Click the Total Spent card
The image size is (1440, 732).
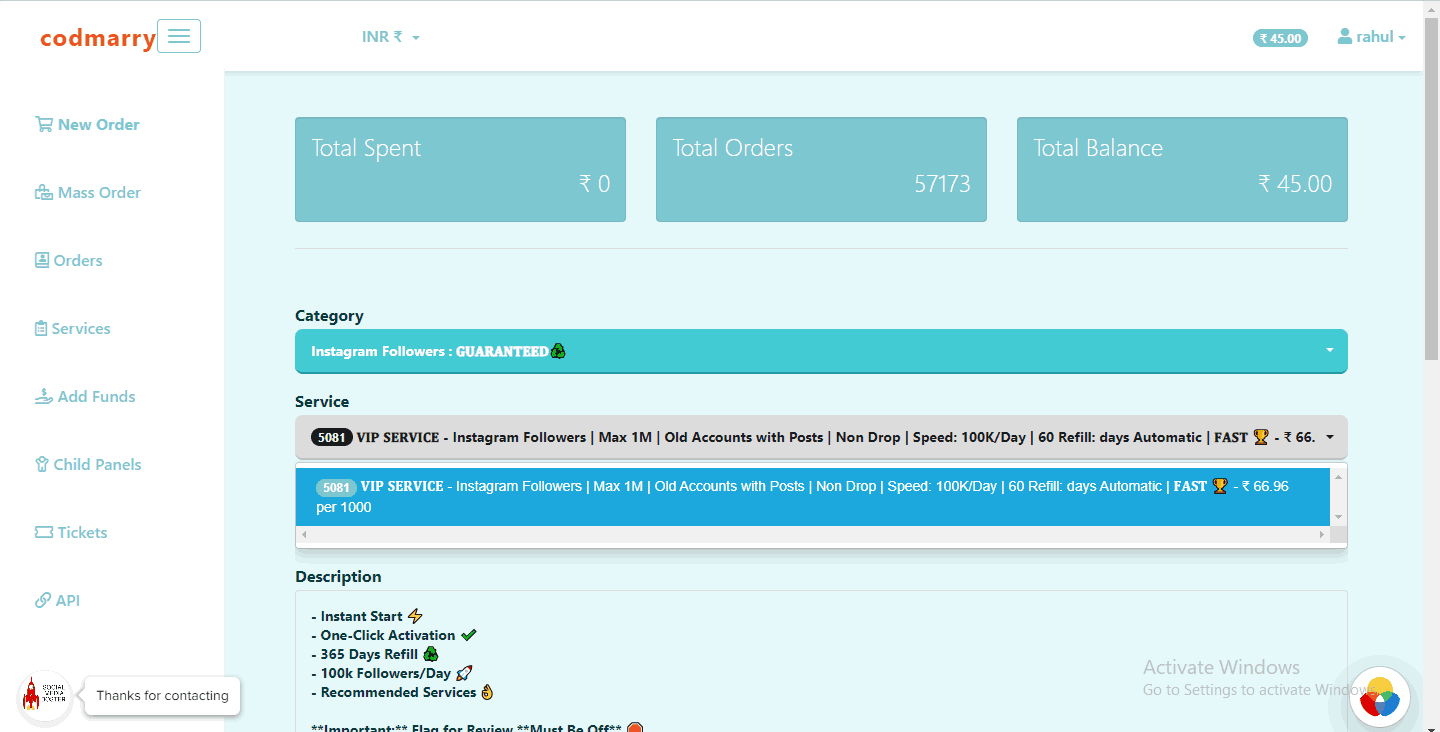coord(460,169)
